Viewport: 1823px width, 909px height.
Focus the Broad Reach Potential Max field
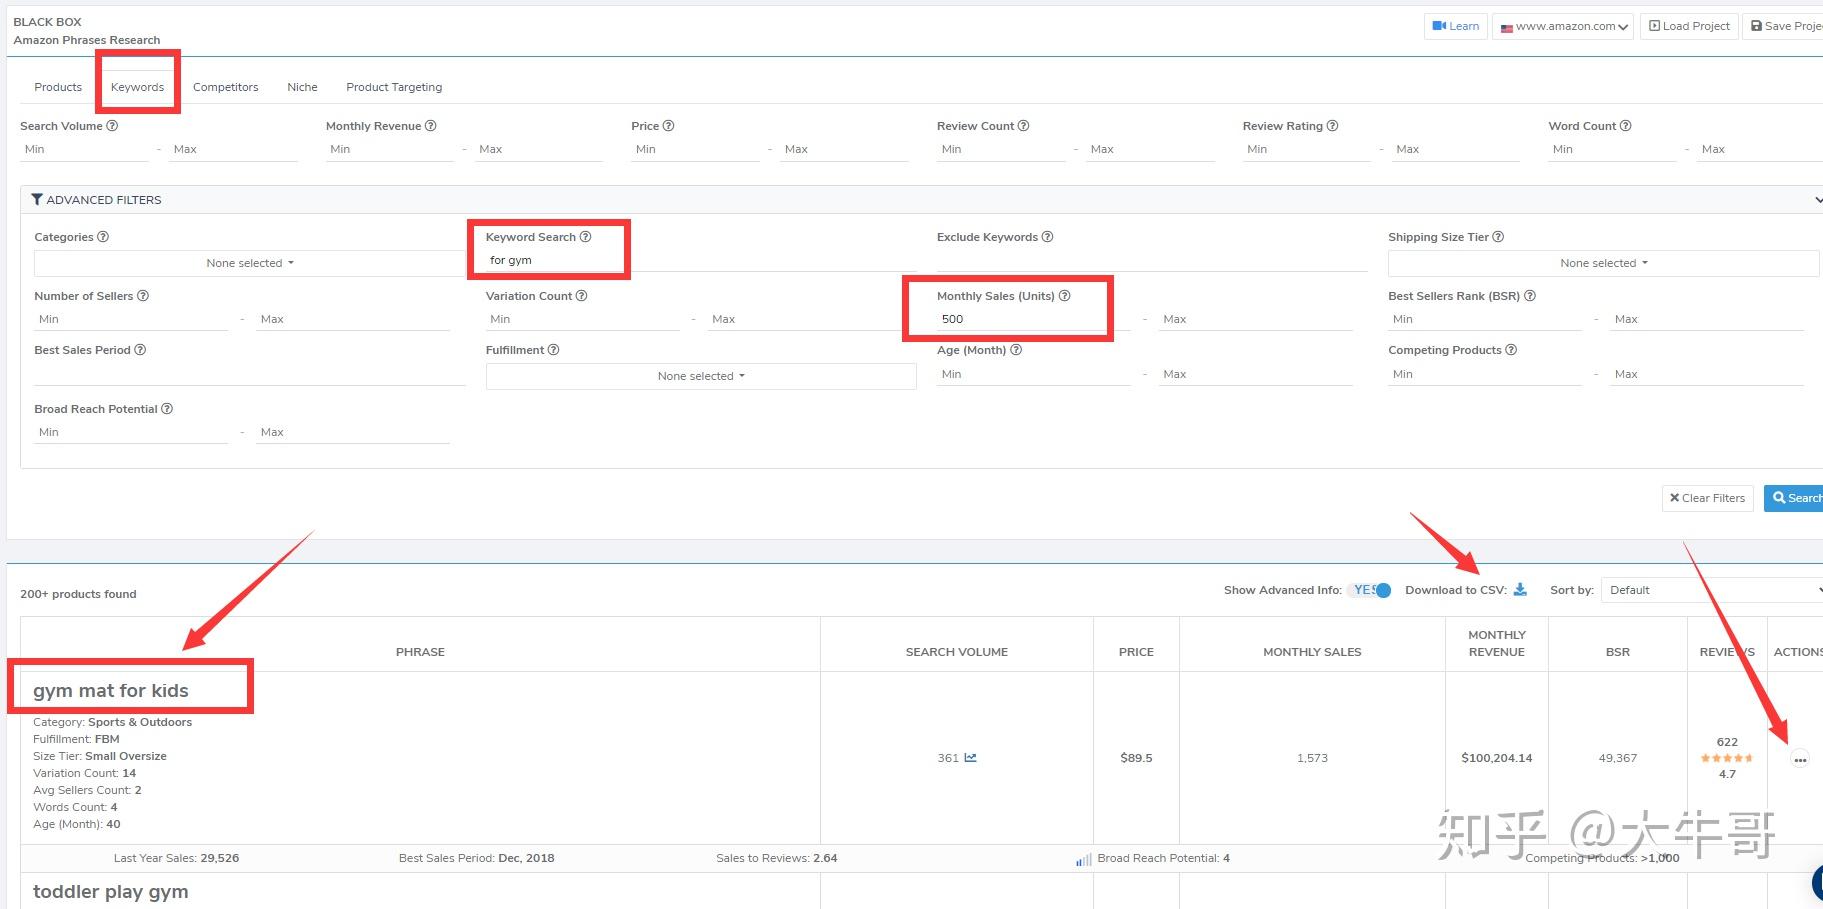pos(353,432)
